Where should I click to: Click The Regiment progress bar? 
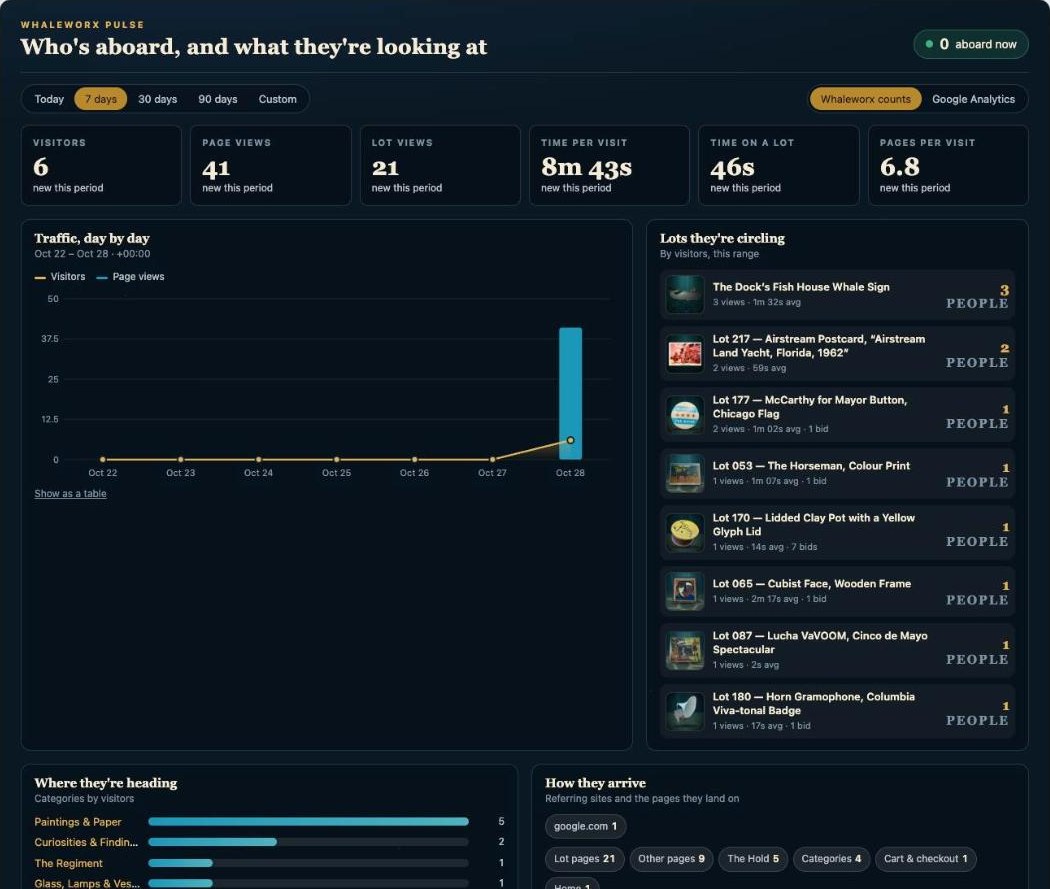point(308,863)
